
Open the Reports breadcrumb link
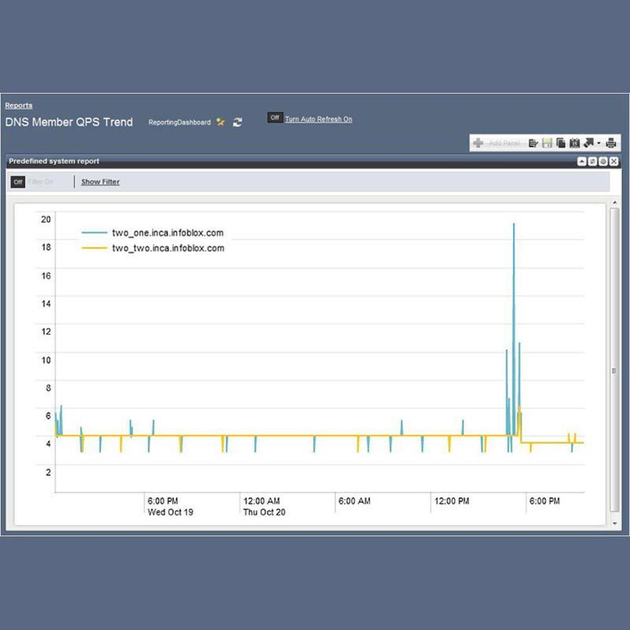click(x=18, y=105)
